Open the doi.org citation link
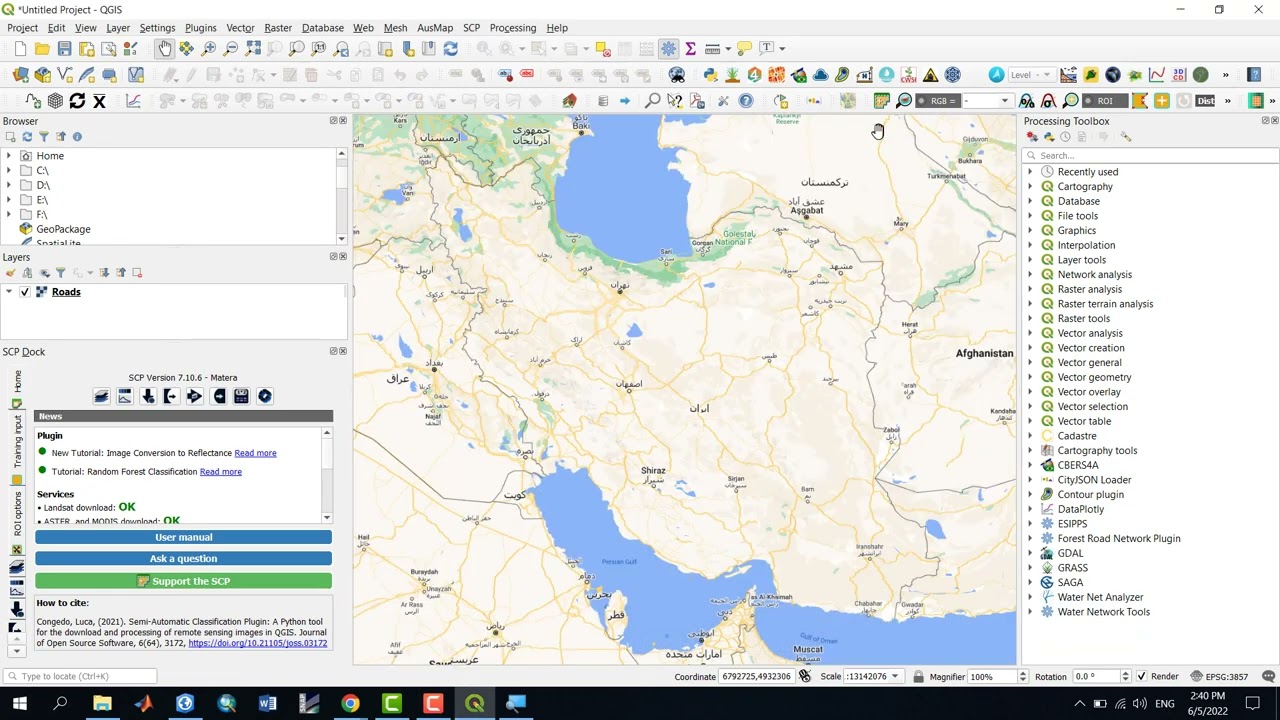Image resolution: width=1280 pixels, height=720 pixels. click(x=257, y=644)
